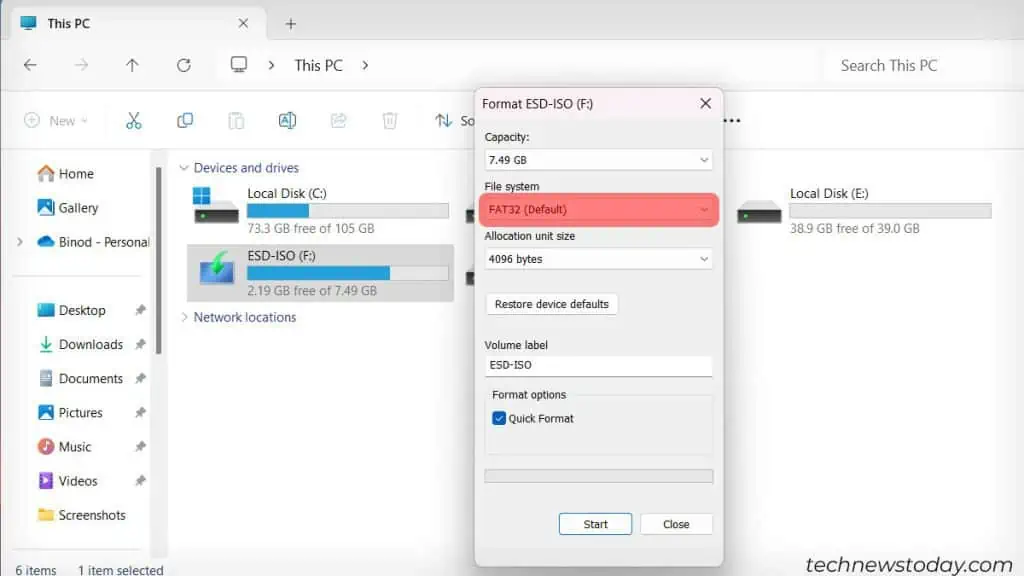Click the Rename icon in toolbar
1024x576 pixels.
click(x=287, y=120)
